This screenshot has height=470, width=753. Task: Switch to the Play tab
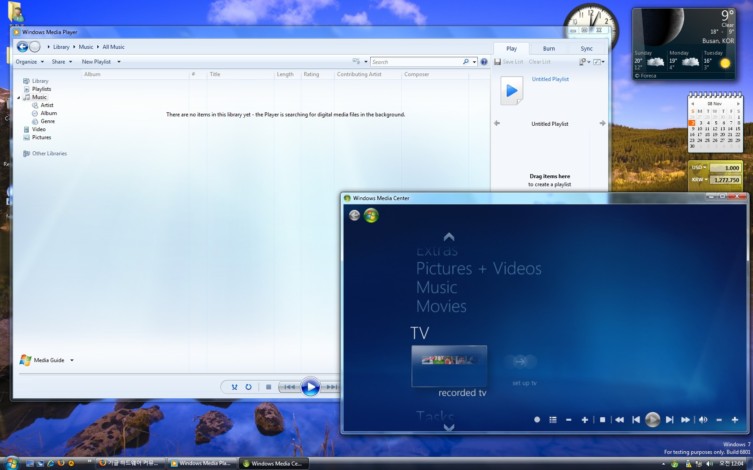click(511, 48)
